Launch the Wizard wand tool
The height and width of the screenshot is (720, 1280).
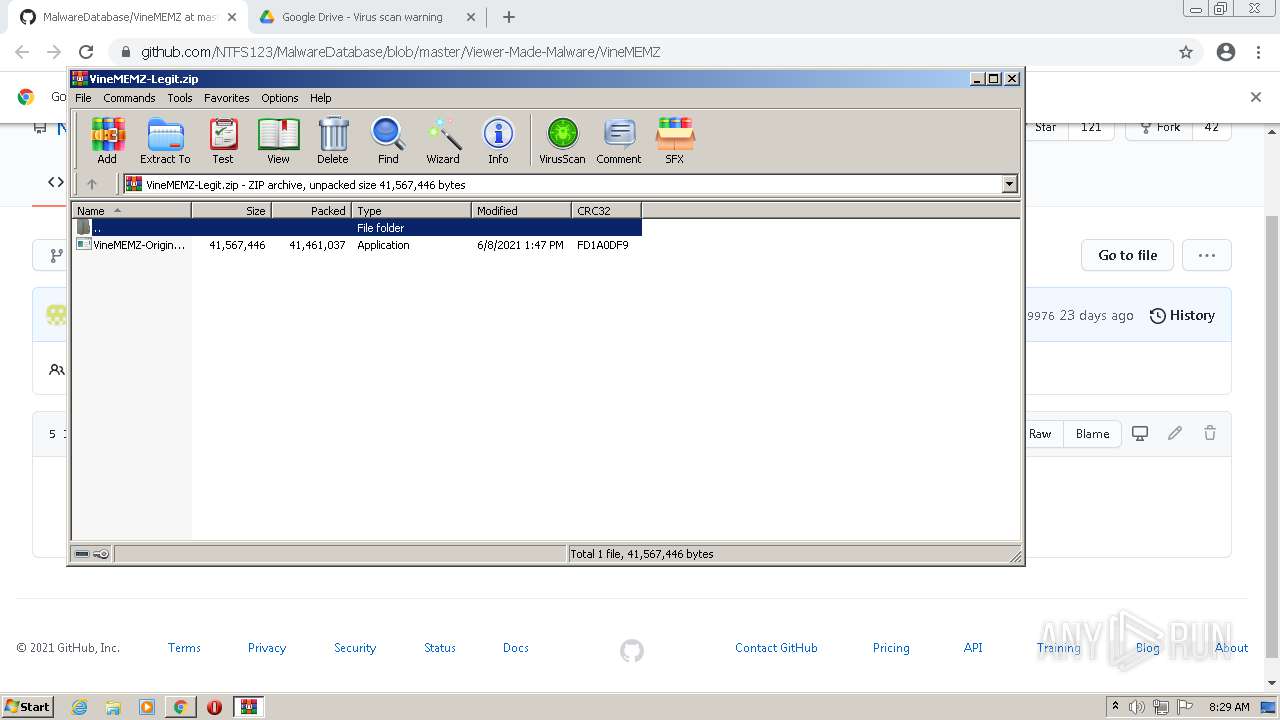pyautogui.click(x=443, y=140)
